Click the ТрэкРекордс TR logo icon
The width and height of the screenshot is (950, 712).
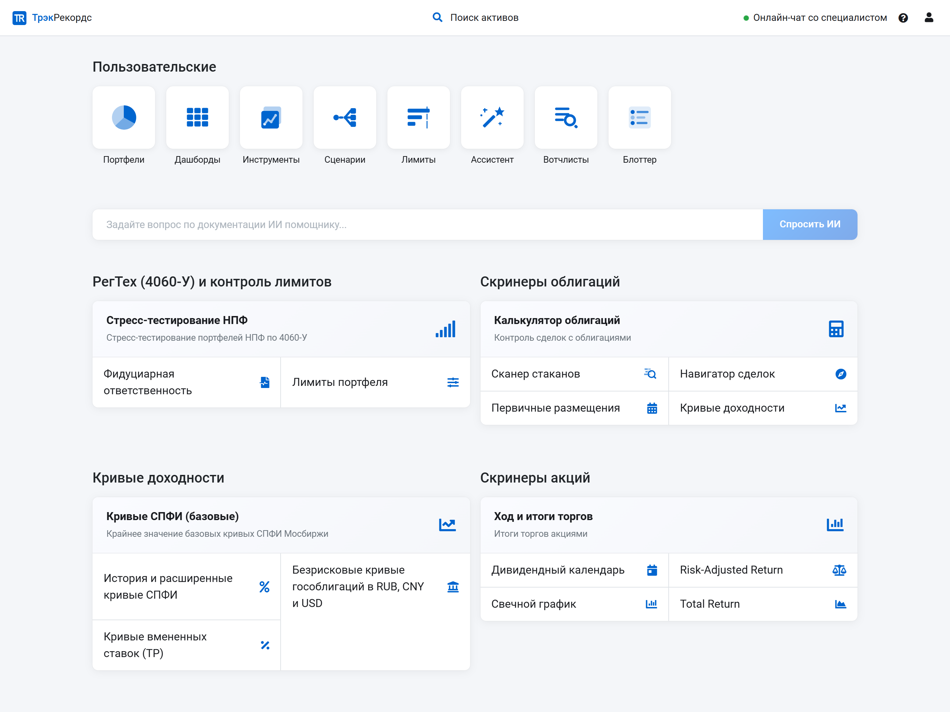coord(19,18)
